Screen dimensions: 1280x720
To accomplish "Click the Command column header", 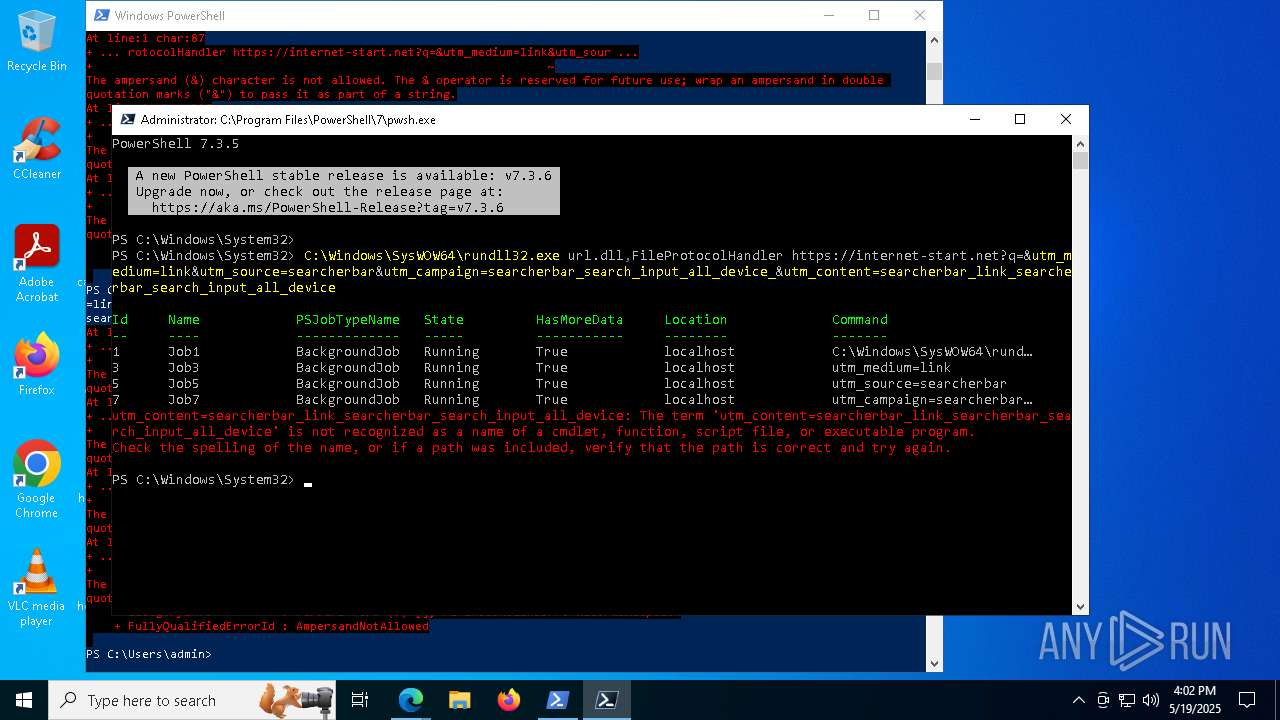I will [x=860, y=320].
